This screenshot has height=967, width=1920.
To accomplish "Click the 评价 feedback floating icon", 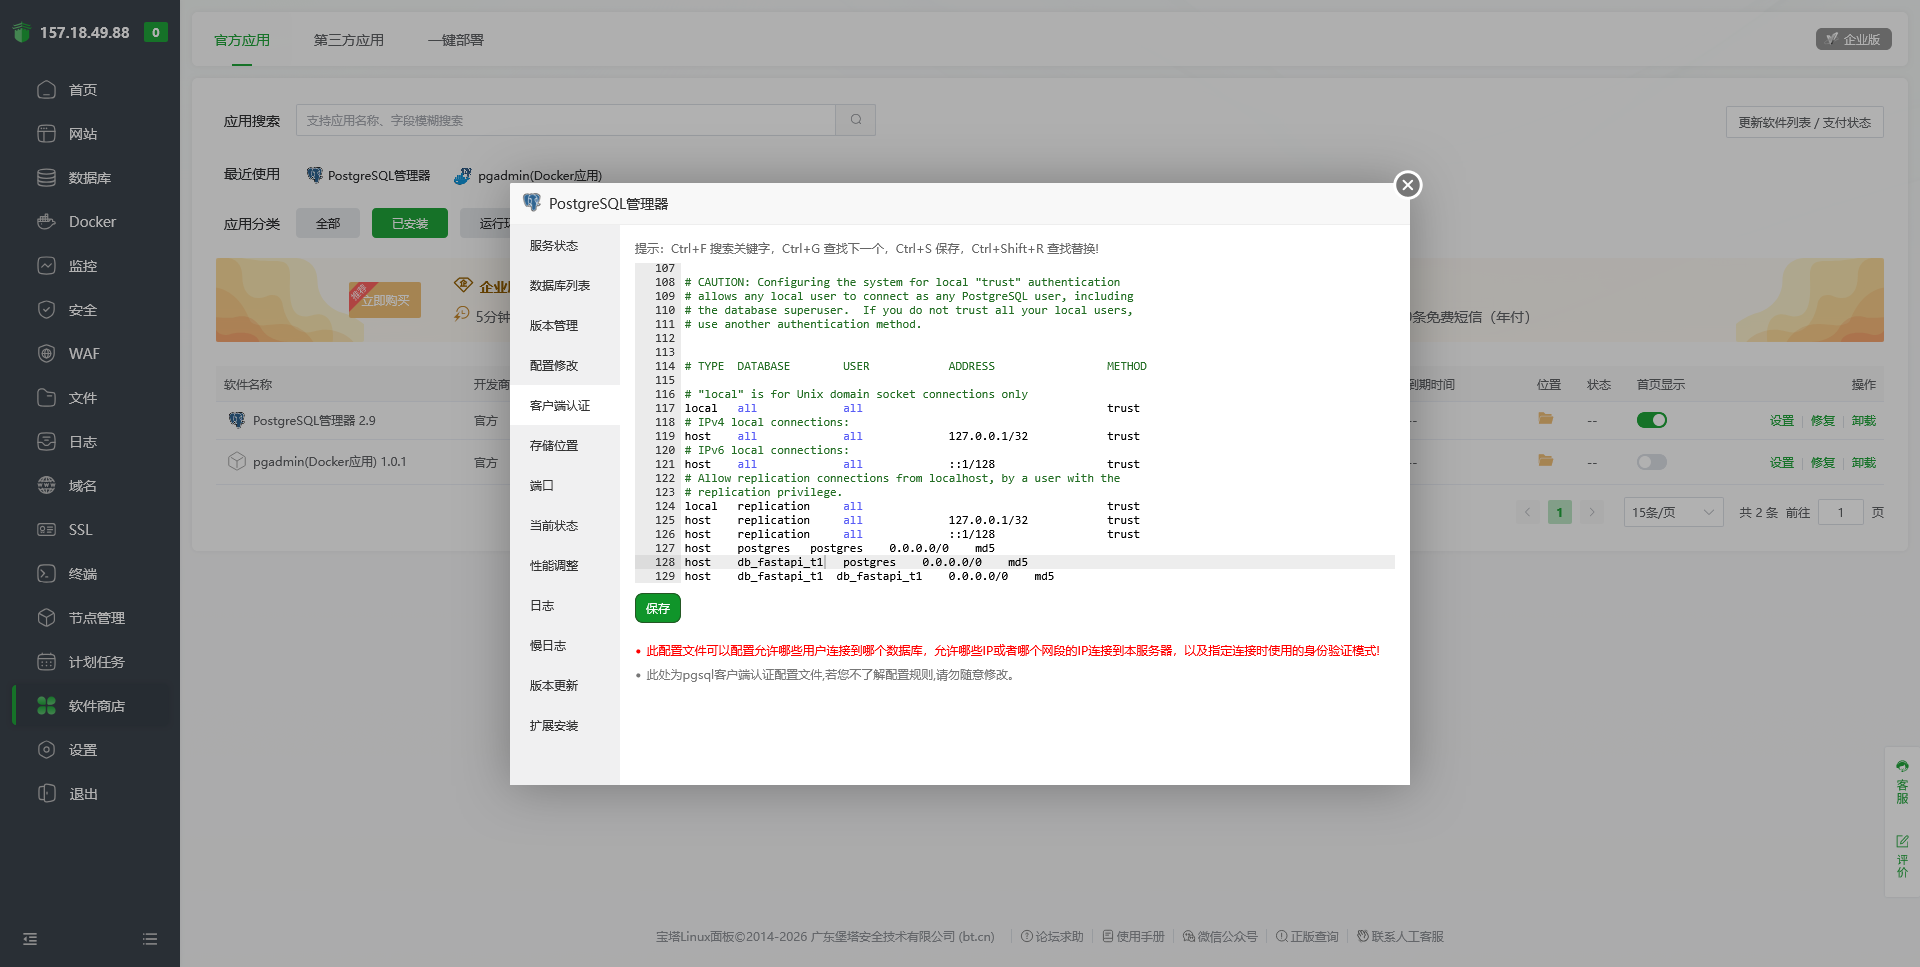I will click(1902, 856).
